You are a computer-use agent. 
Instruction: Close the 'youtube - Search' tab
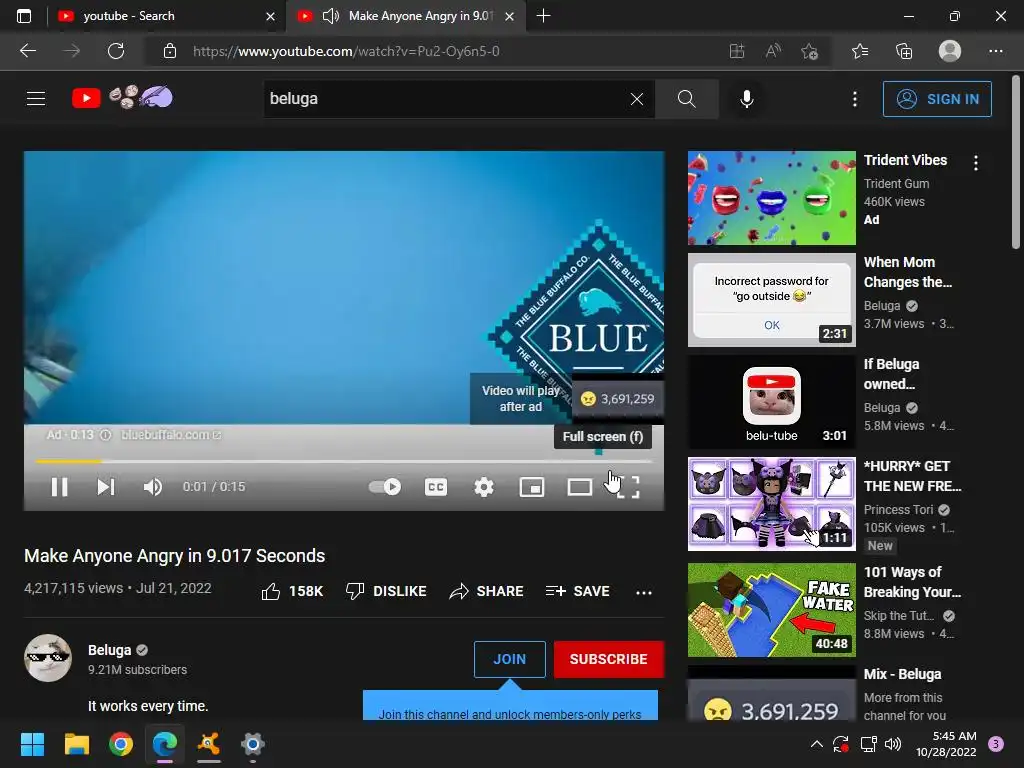(270, 16)
